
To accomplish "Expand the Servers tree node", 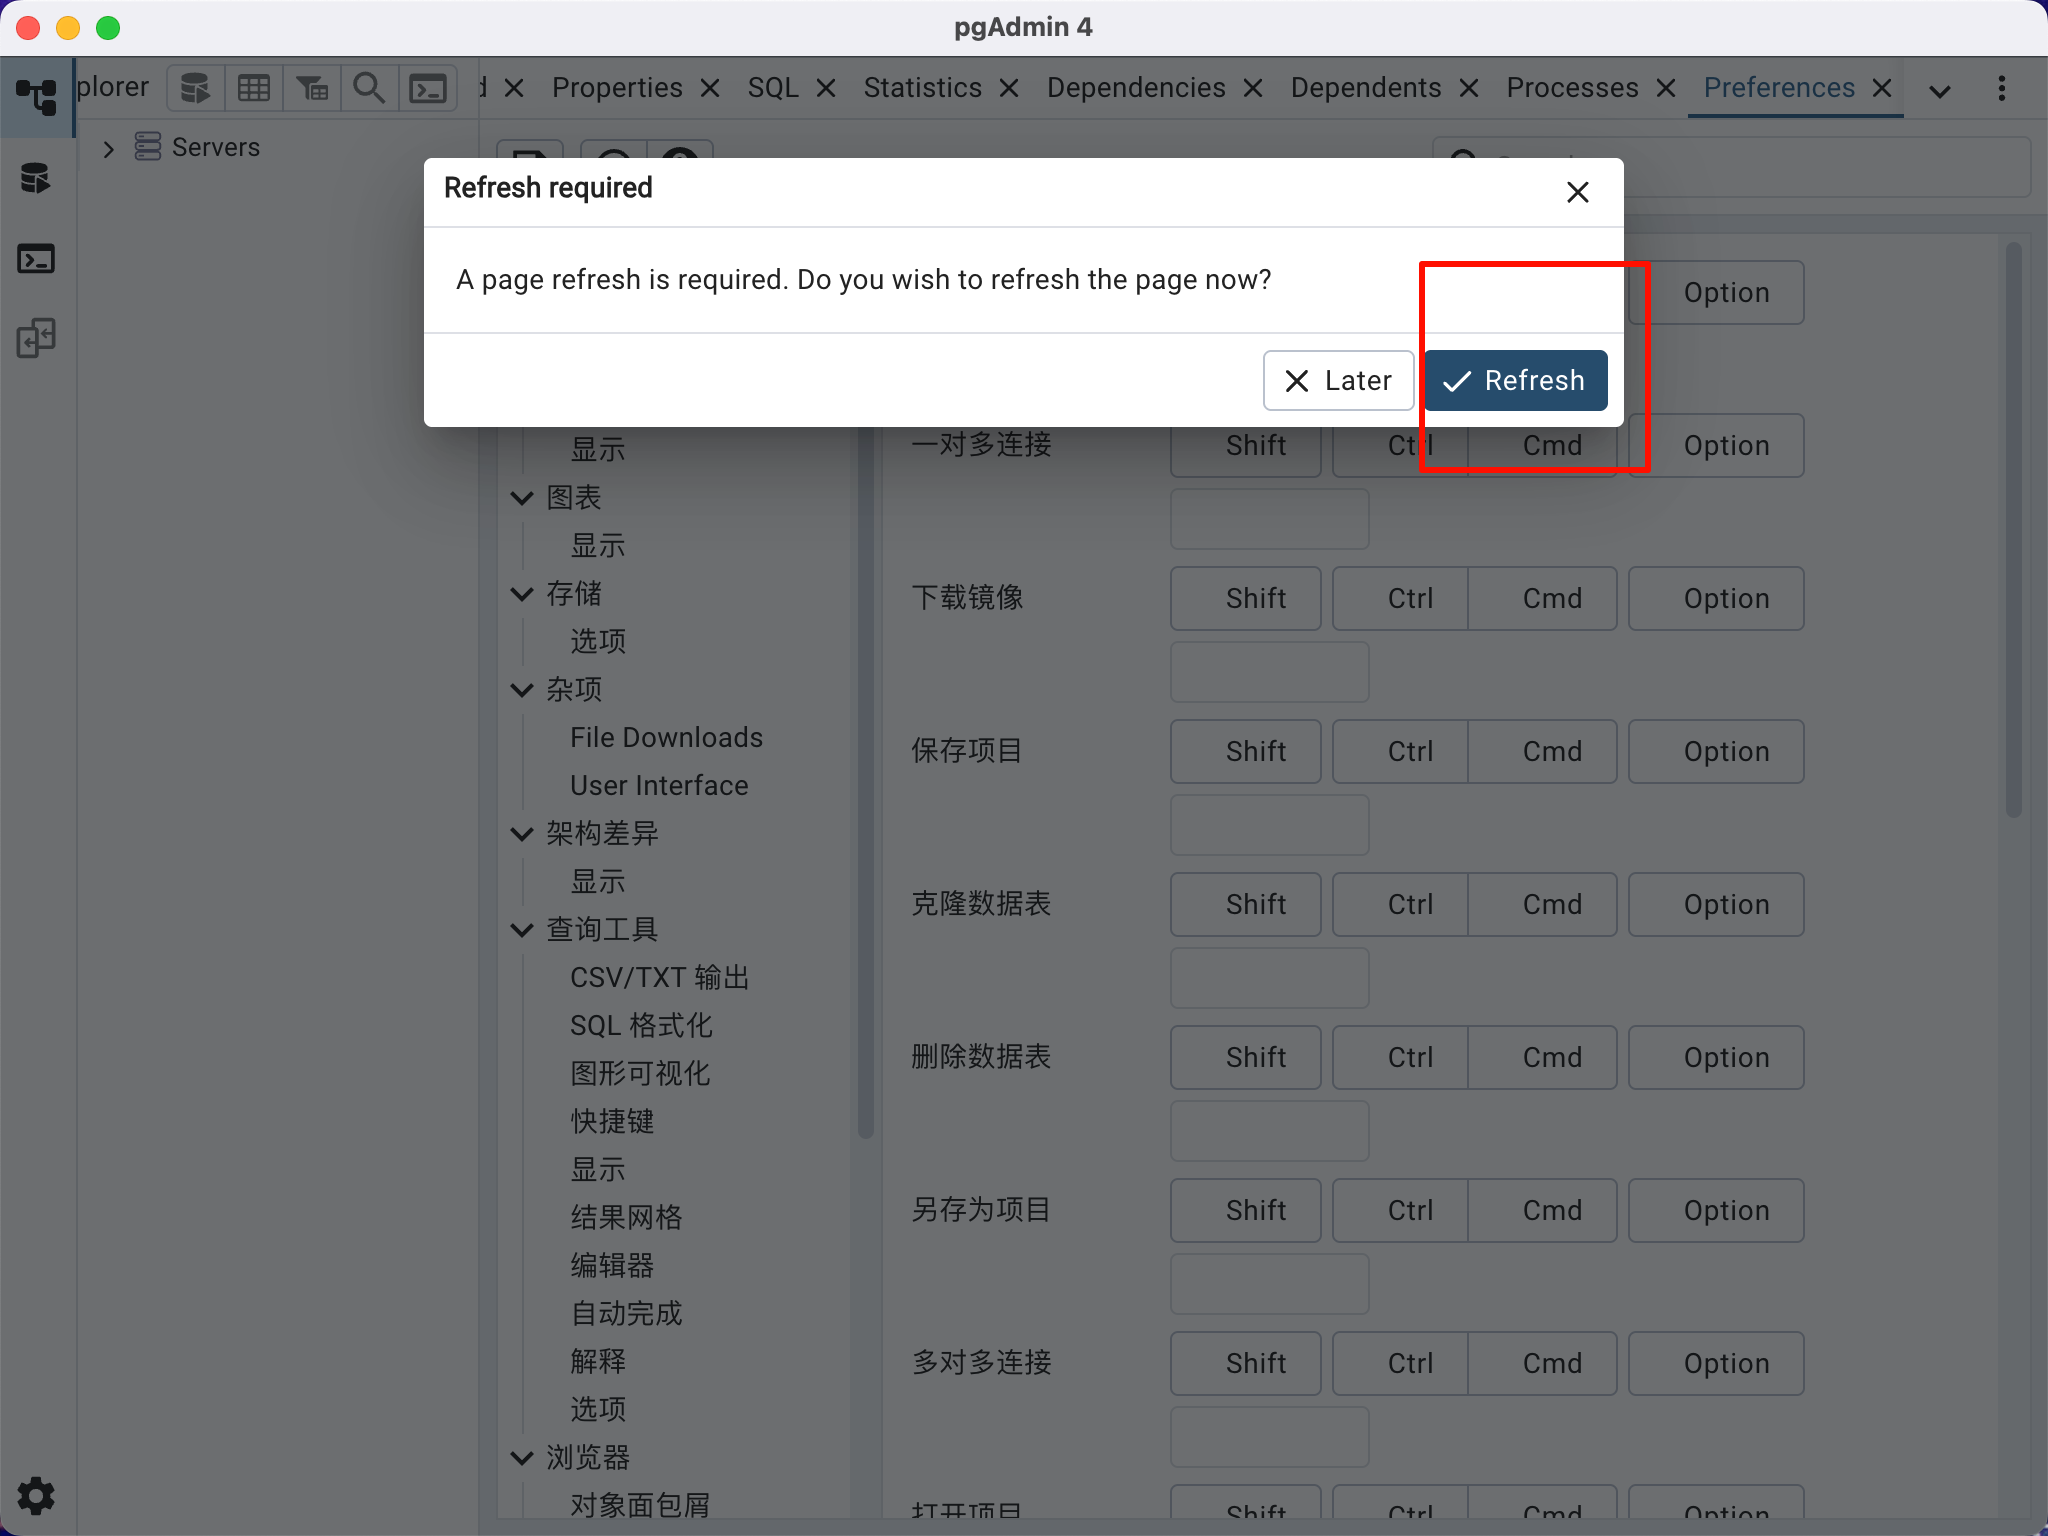I will tap(107, 147).
